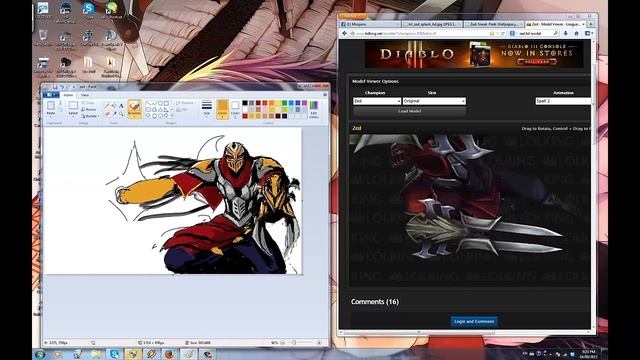Switch to the lol_zed_splash jpg tab
Image resolution: width=640 pixels, height=360 pixels.
pos(432,24)
